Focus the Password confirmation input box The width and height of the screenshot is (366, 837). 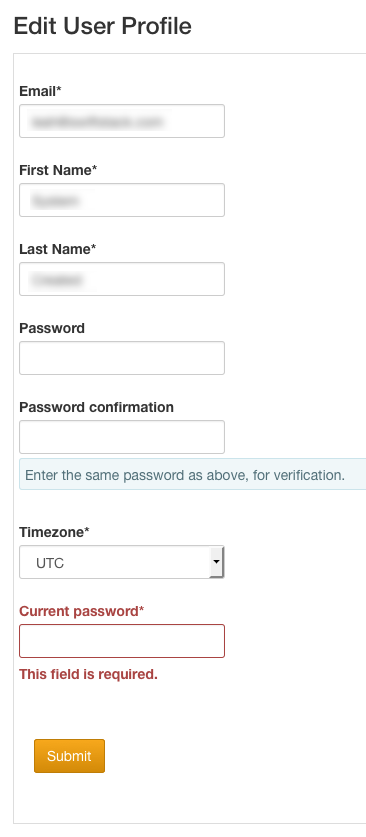pos(122,437)
